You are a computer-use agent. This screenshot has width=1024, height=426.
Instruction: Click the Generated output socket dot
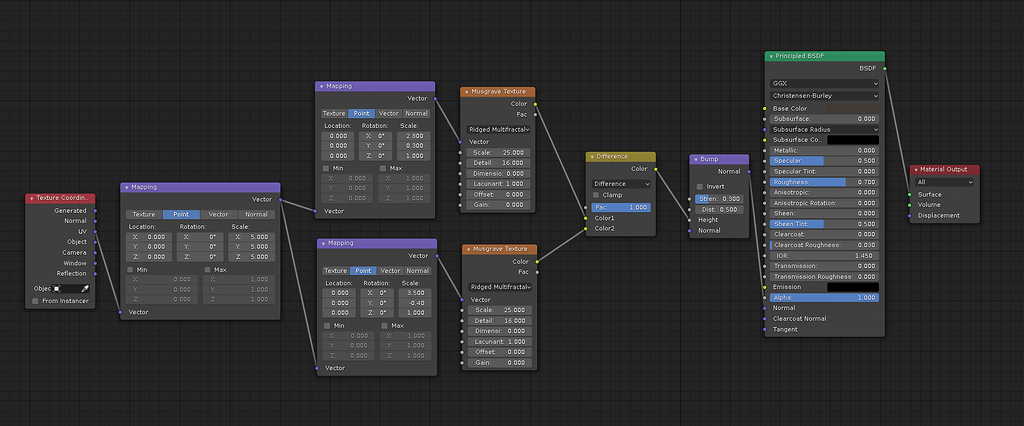coord(95,210)
